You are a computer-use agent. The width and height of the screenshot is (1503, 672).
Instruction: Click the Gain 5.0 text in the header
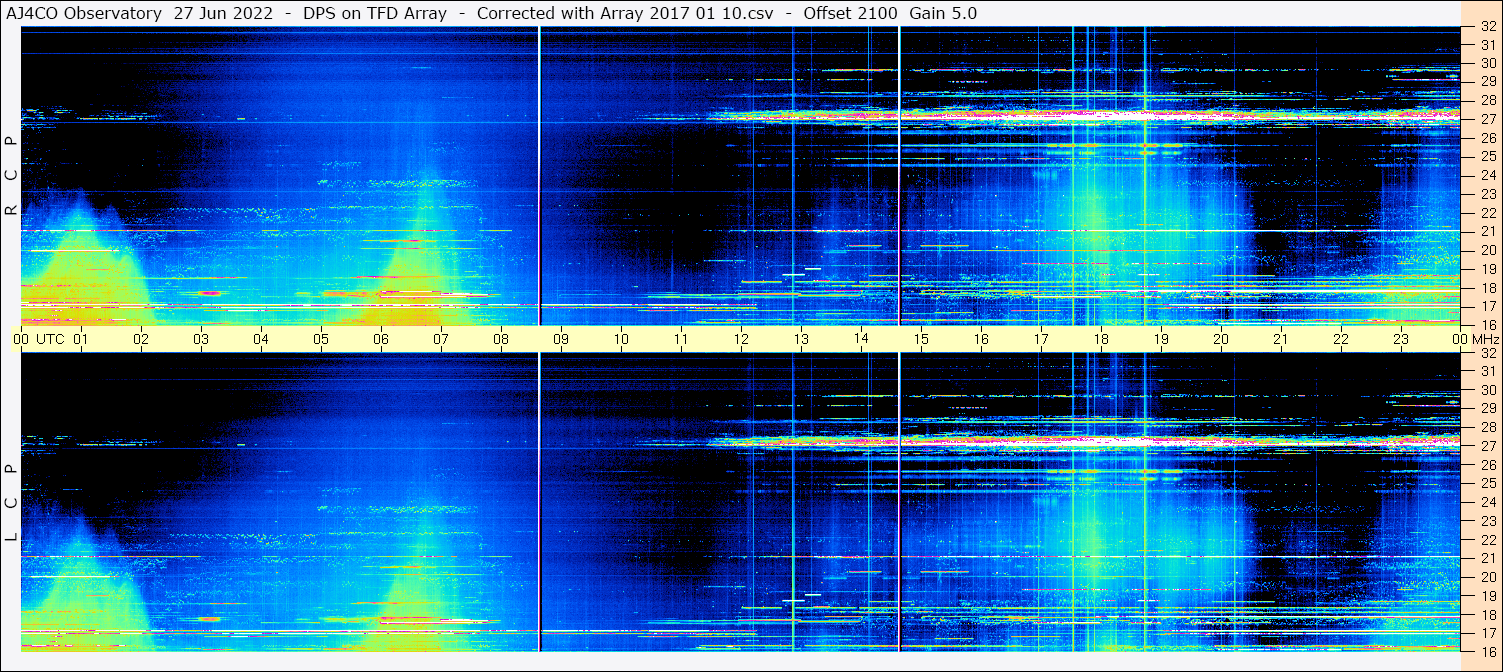click(943, 13)
